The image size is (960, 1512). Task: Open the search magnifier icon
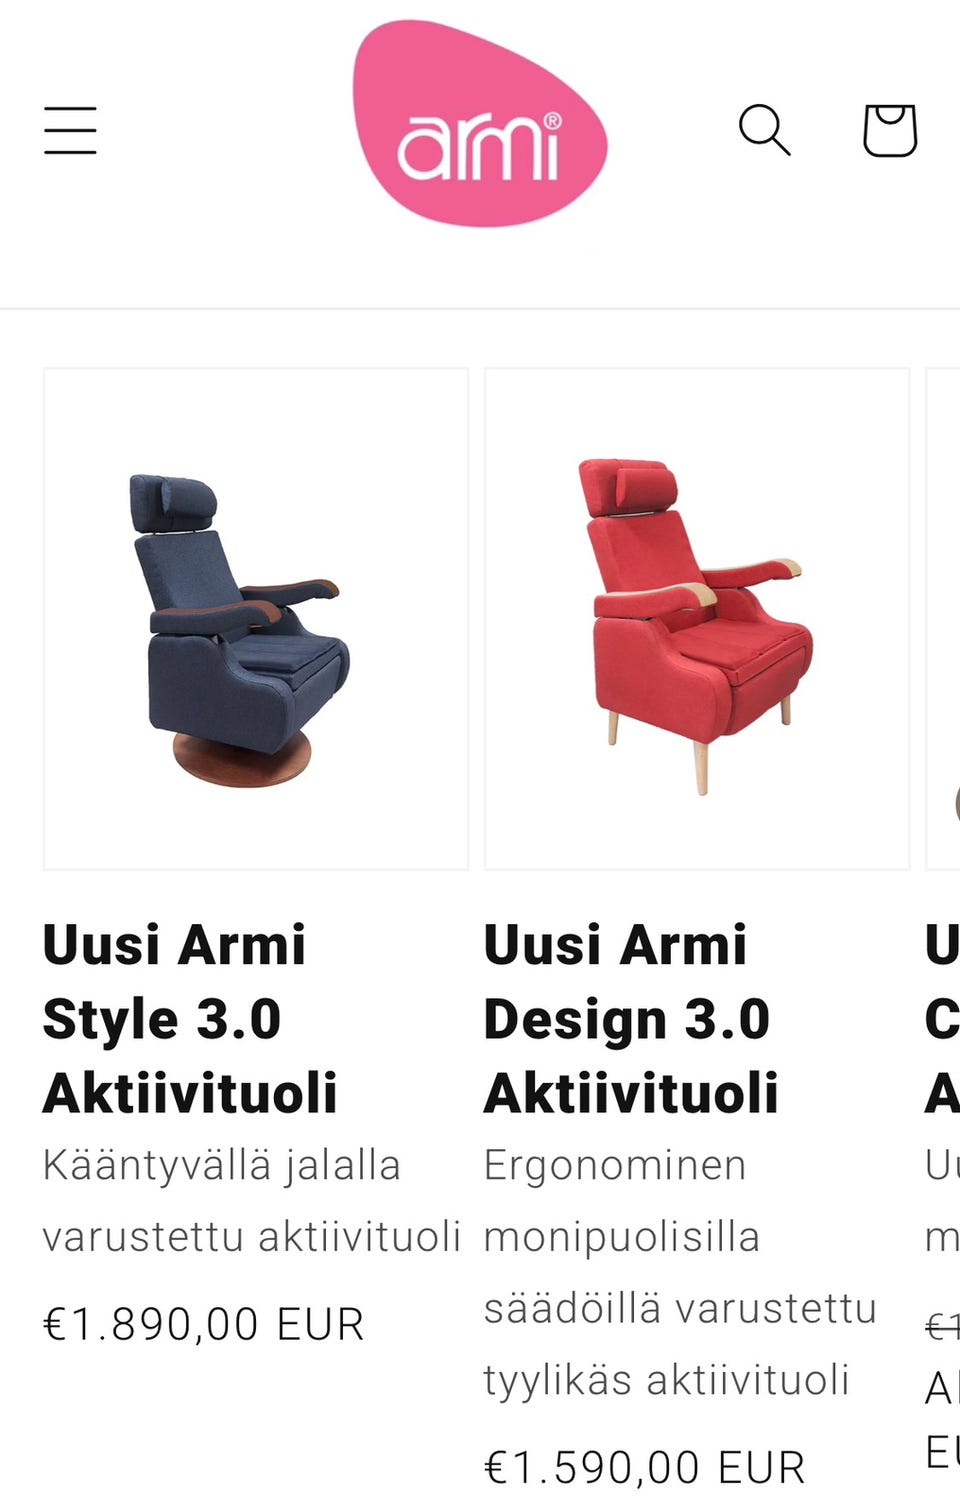click(765, 130)
